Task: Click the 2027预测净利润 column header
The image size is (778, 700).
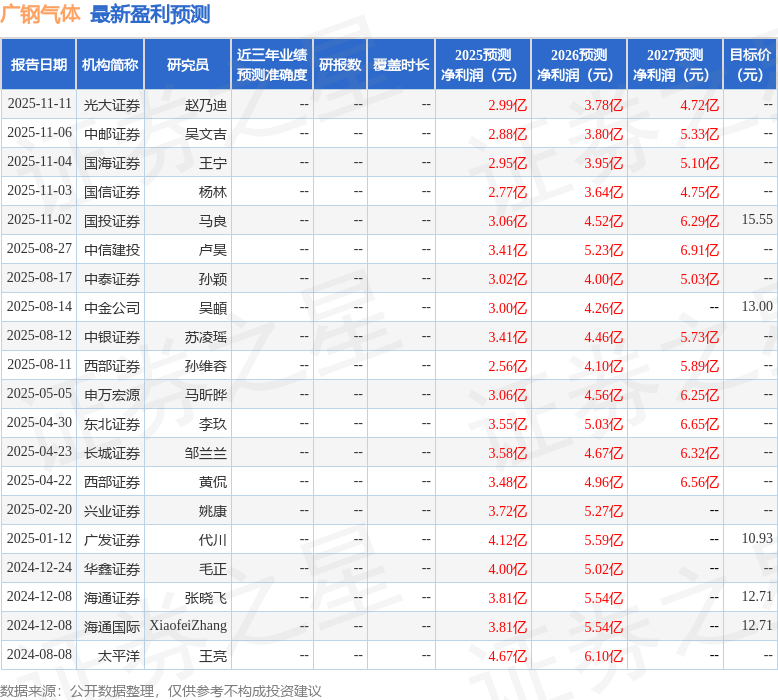Action: [x=675, y=64]
